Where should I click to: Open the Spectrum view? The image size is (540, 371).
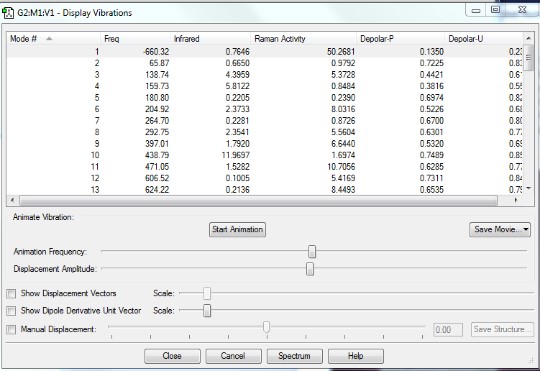[294, 356]
